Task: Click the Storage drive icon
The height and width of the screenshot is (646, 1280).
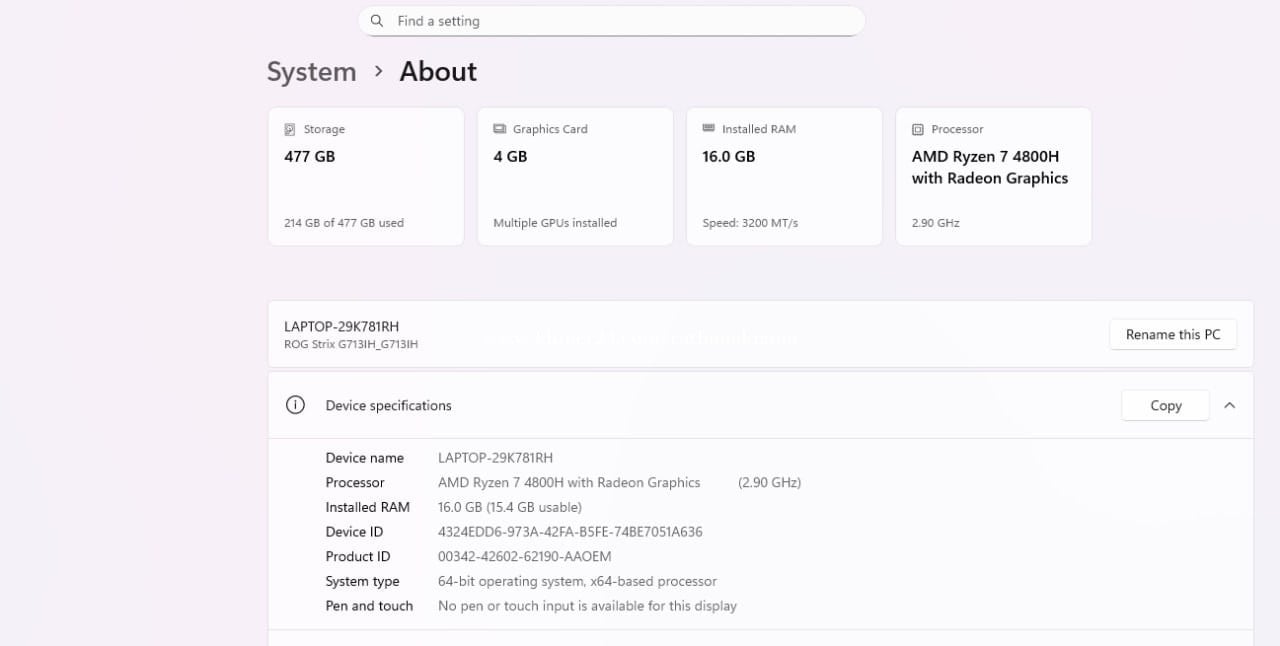Action: [x=290, y=129]
